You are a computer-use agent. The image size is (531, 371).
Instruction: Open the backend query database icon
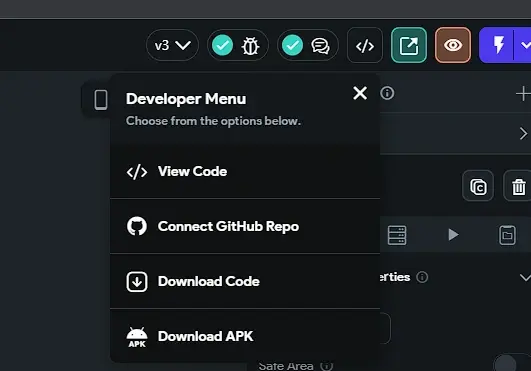click(397, 235)
